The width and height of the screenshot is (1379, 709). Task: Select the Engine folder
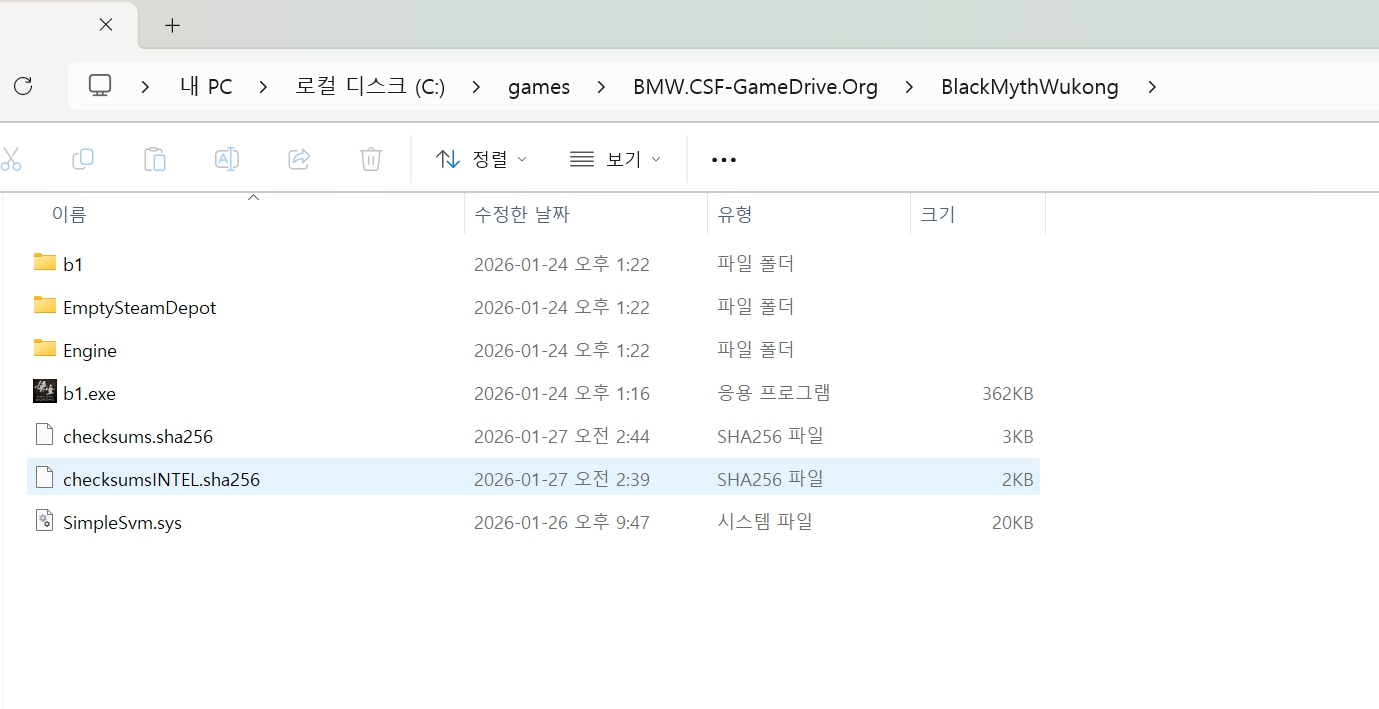89,351
